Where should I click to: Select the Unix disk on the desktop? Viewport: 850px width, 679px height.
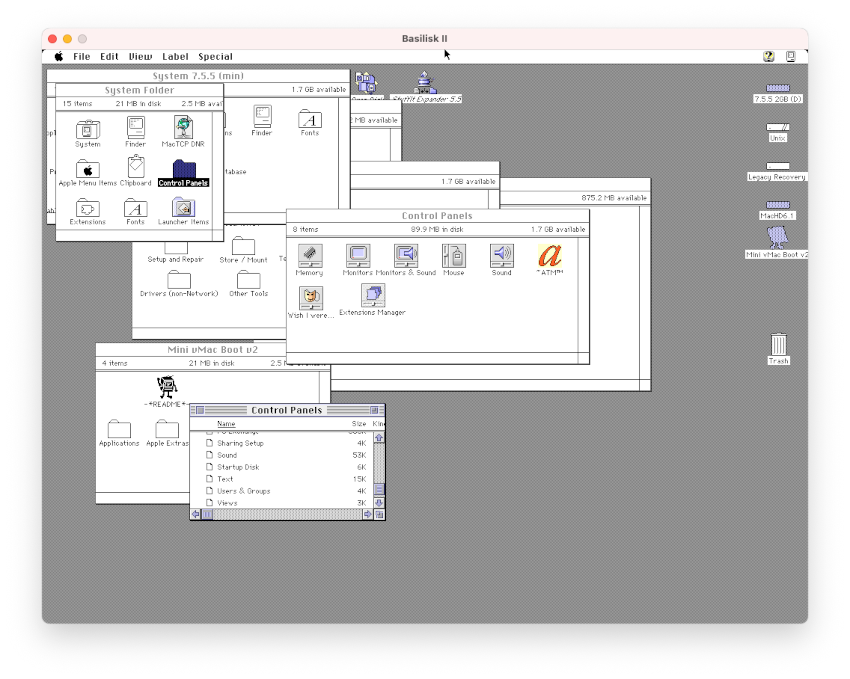[x=778, y=127]
